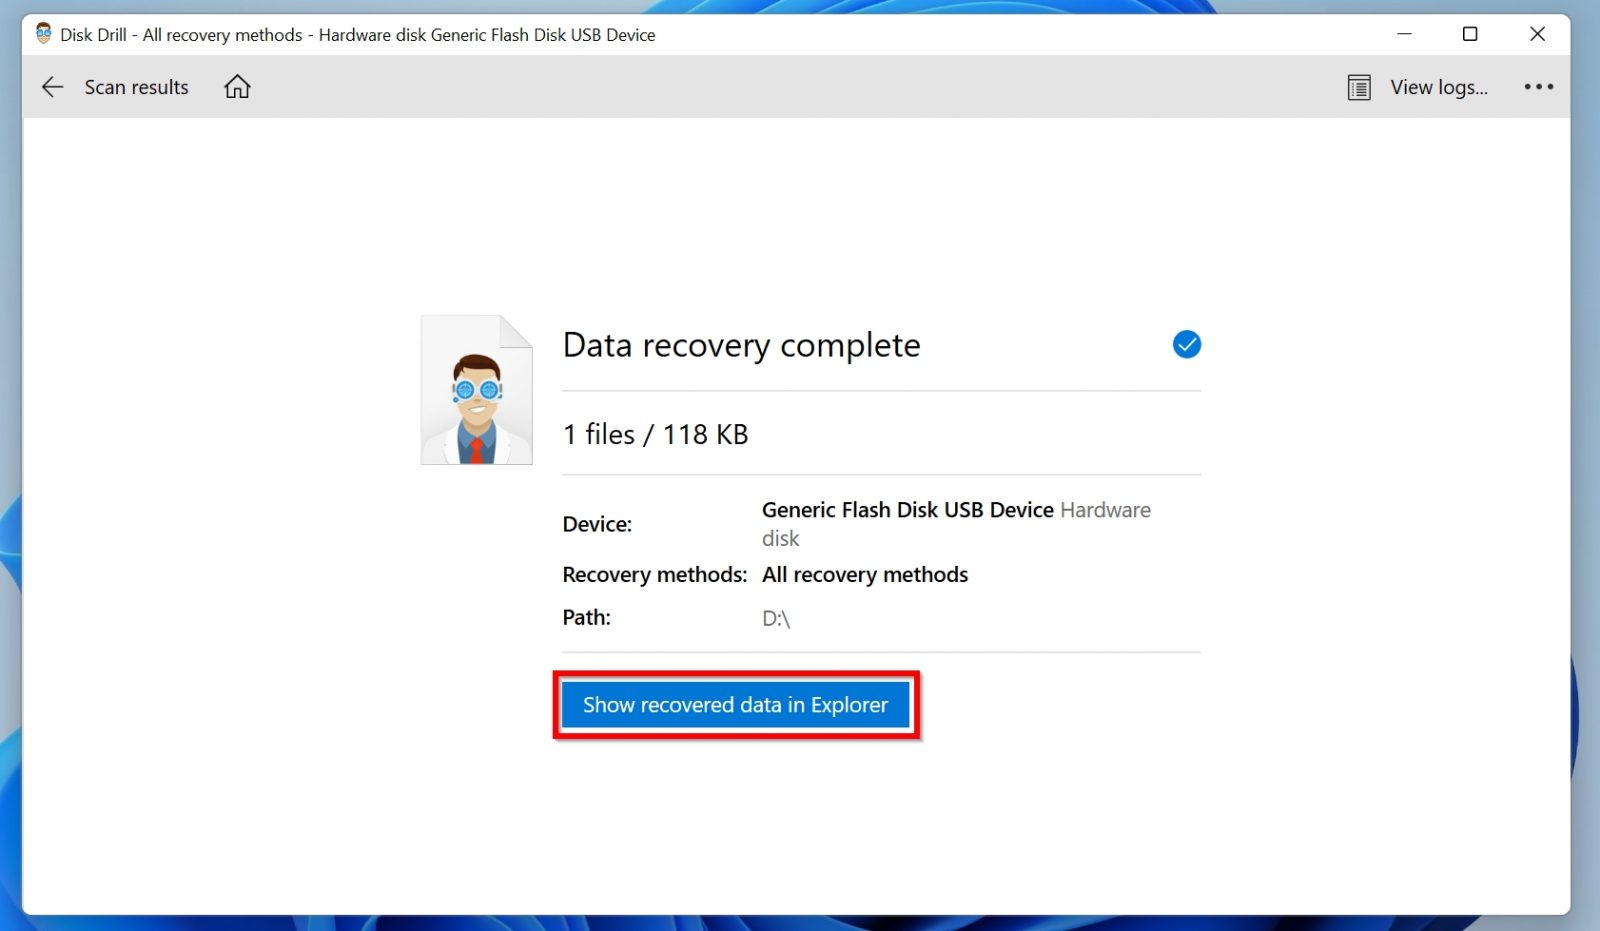
Task: Click the Disk Drill mascot illustration
Action: (x=476, y=390)
